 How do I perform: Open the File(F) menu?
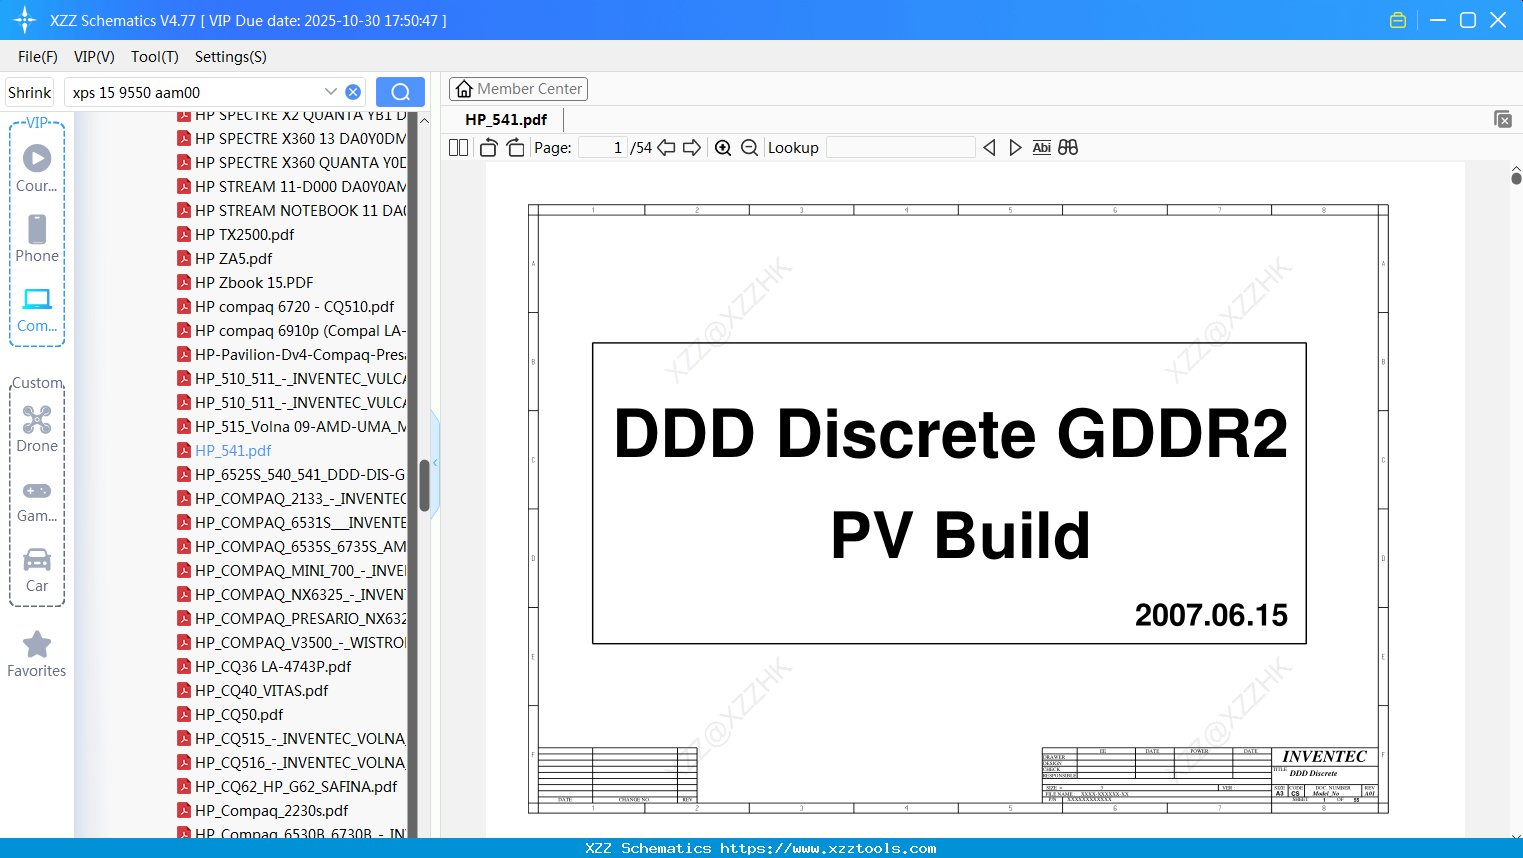[38, 57]
